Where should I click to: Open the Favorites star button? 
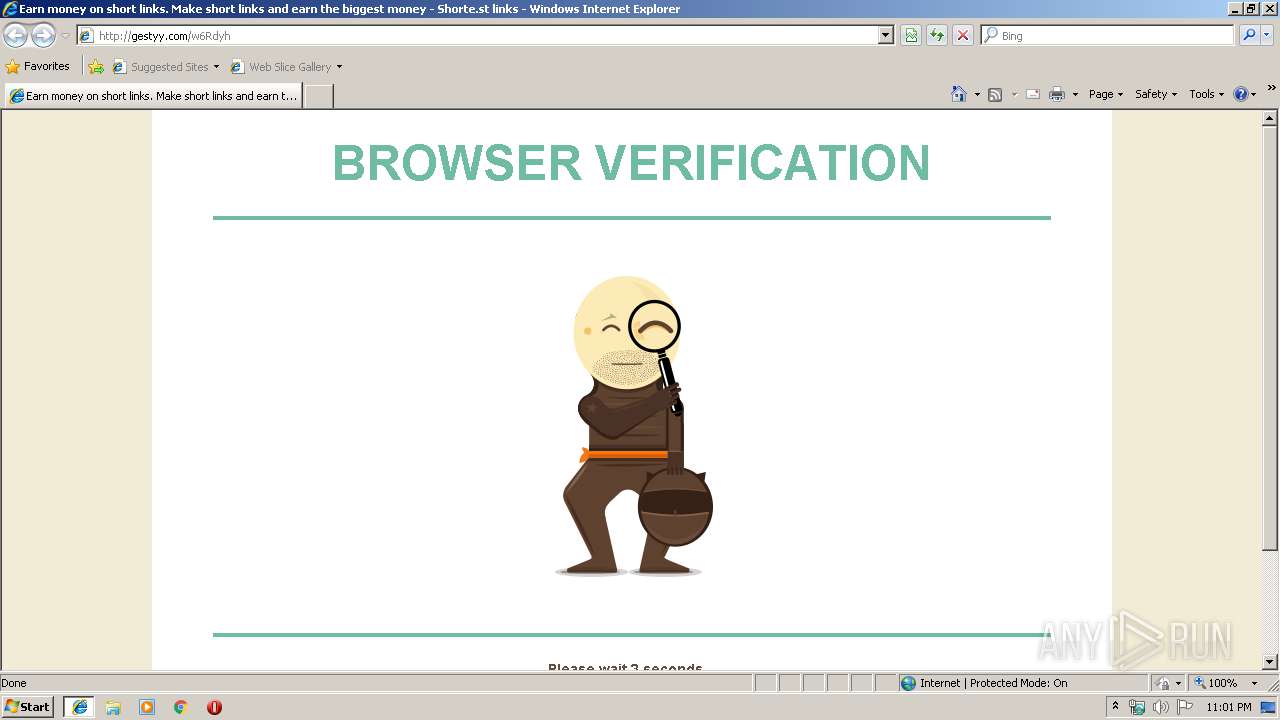(x=38, y=66)
